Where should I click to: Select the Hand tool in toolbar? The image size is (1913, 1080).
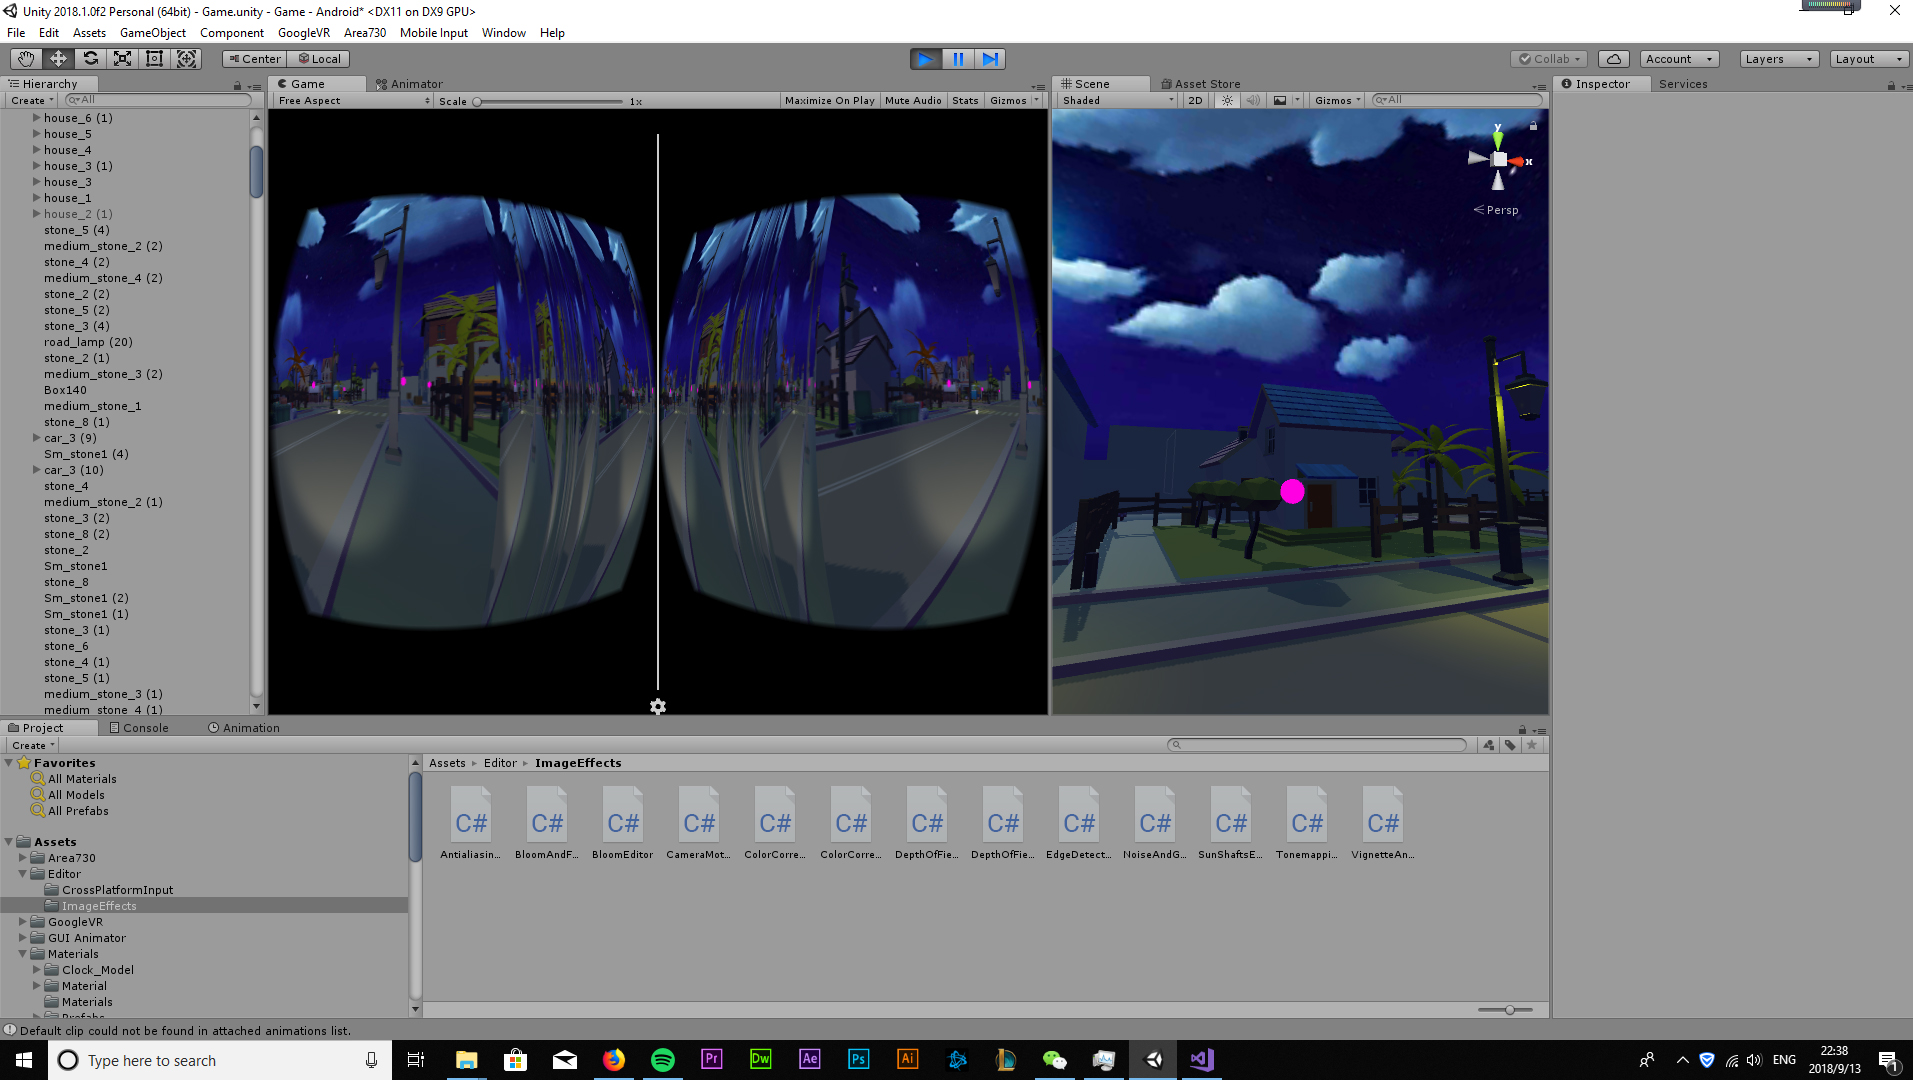point(26,59)
